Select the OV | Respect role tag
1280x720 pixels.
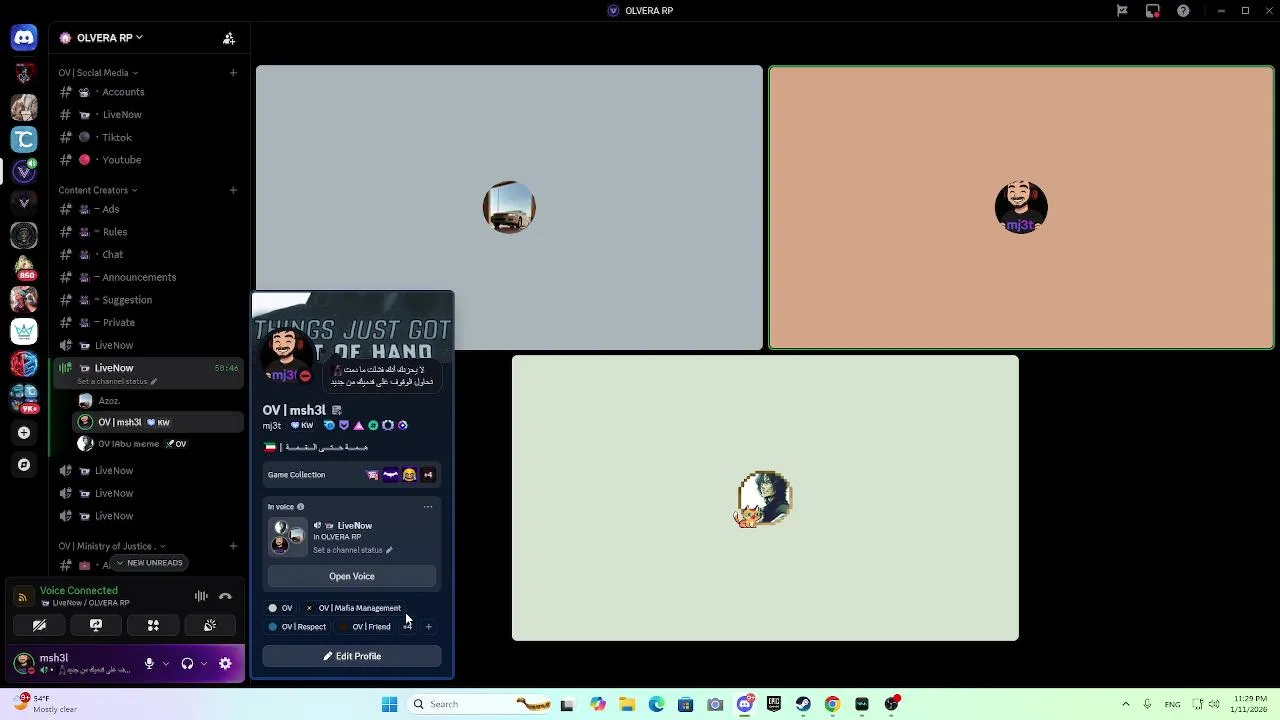pos(297,627)
